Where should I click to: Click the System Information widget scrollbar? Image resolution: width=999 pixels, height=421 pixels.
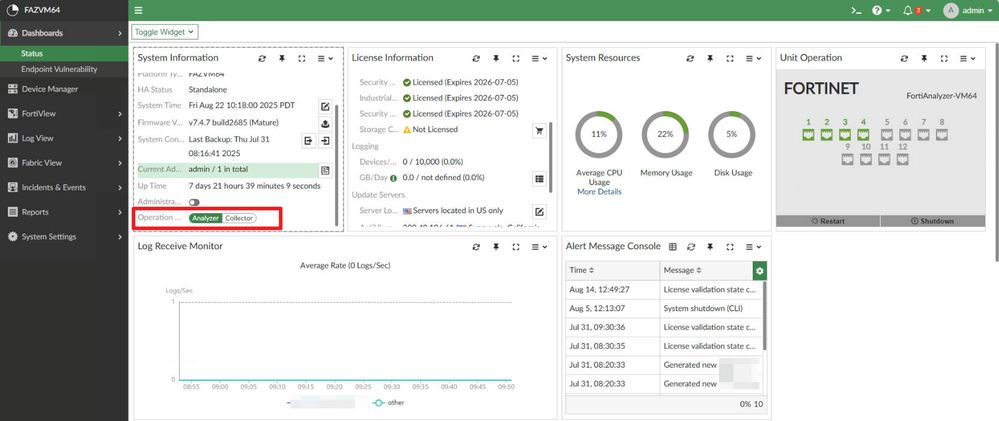tap(336, 165)
